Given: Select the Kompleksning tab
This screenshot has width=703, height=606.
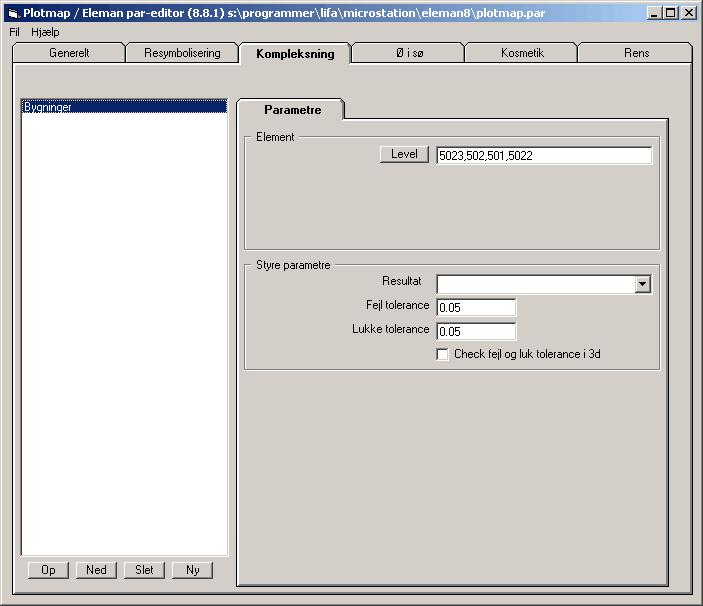Looking at the screenshot, I should pos(295,54).
